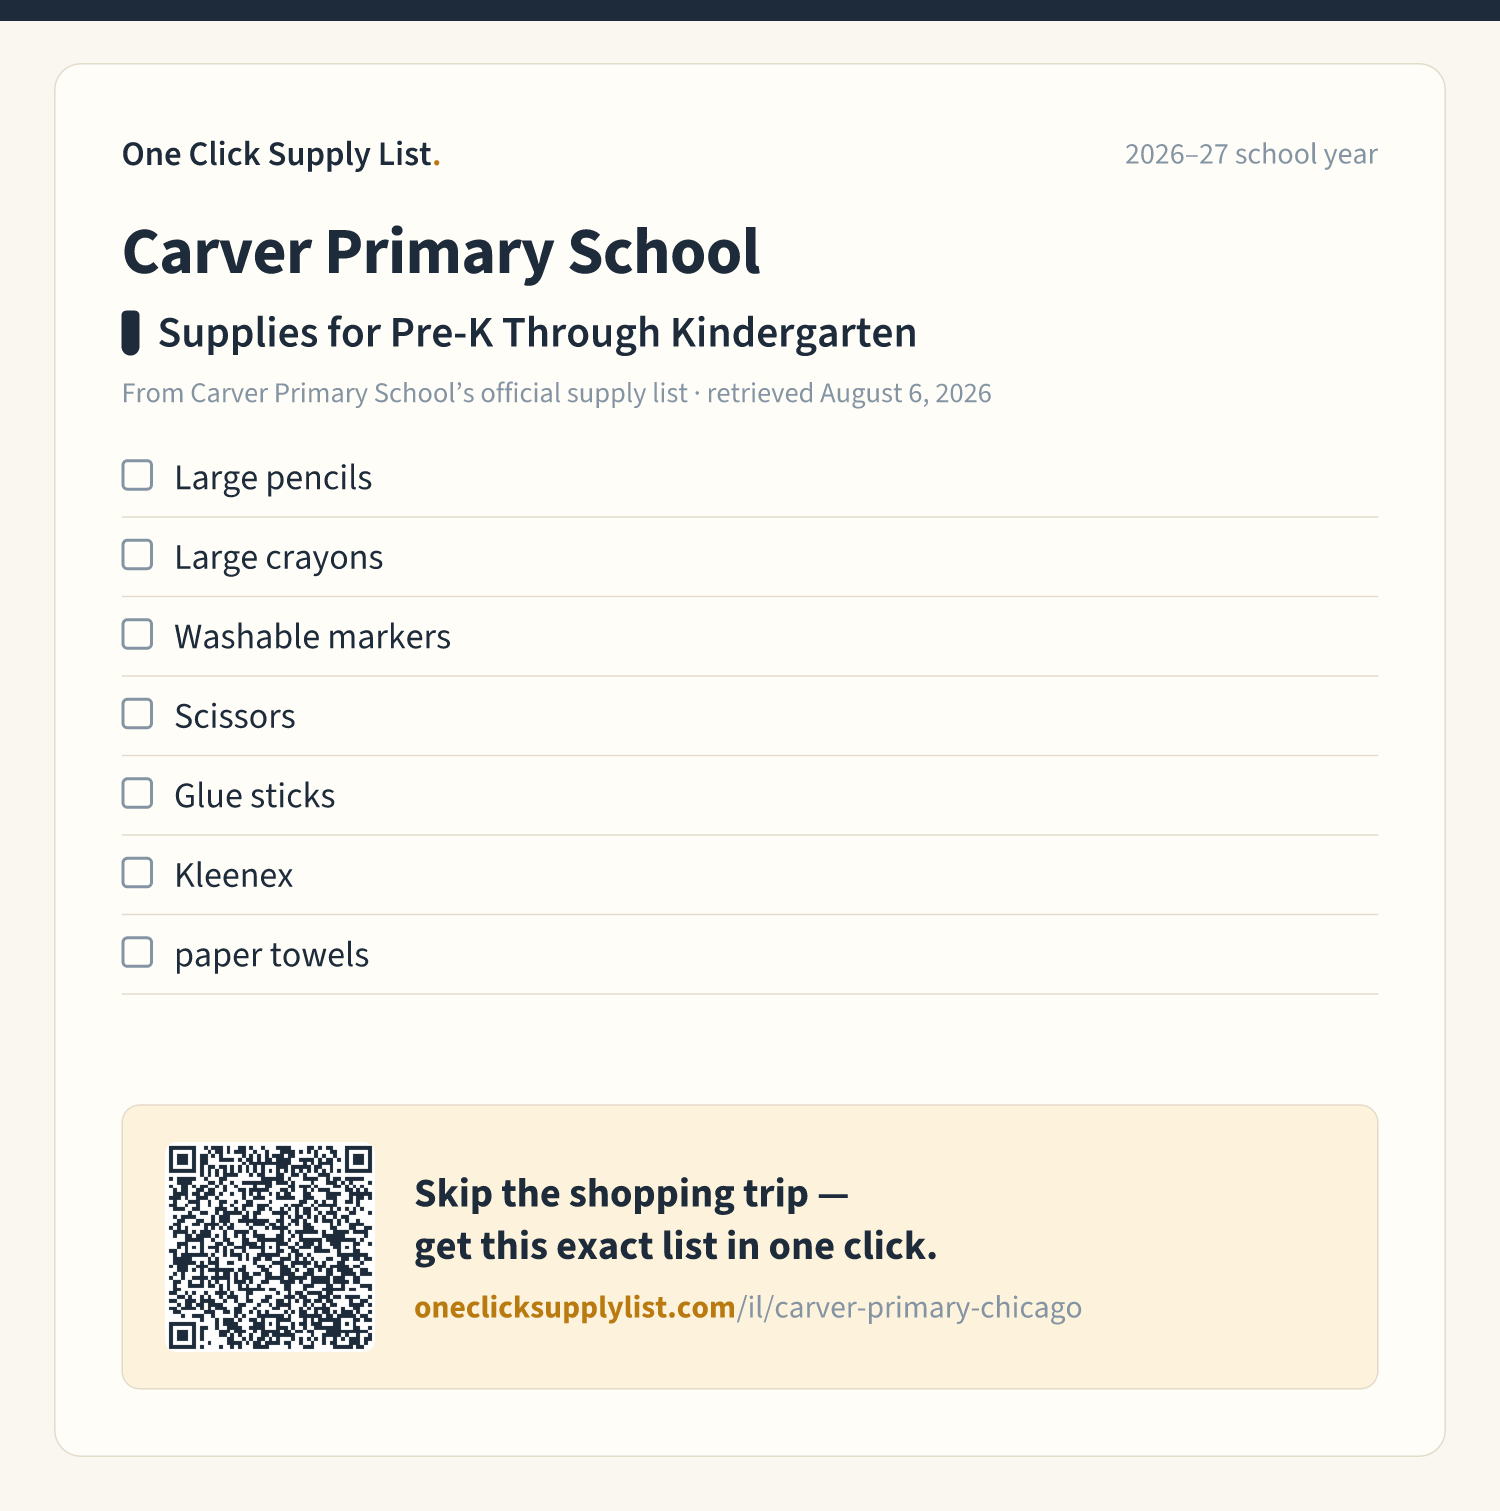1500x1511 pixels.
Task: Click the Kleenex item label
Action: tap(233, 875)
